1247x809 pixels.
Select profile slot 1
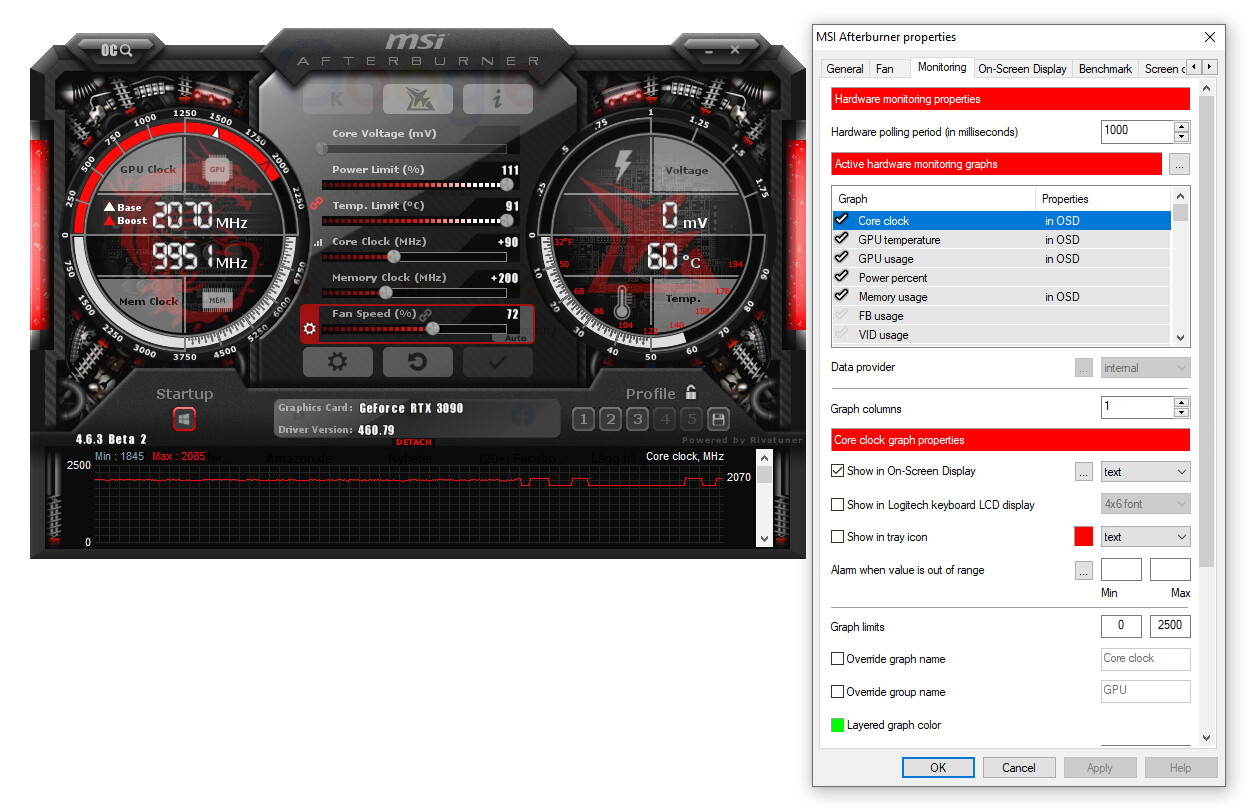tap(584, 419)
